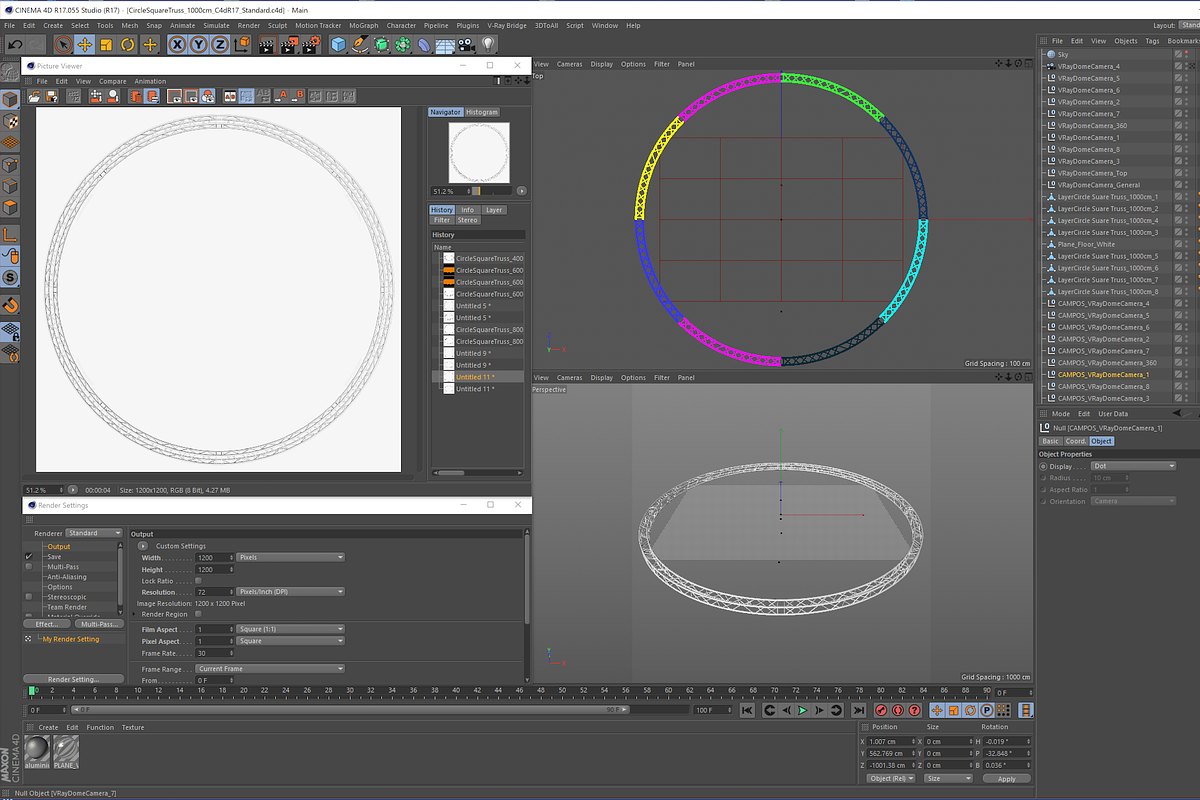
Task: Select the Display radio button in Object Properties
Action: click(1044, 466)
